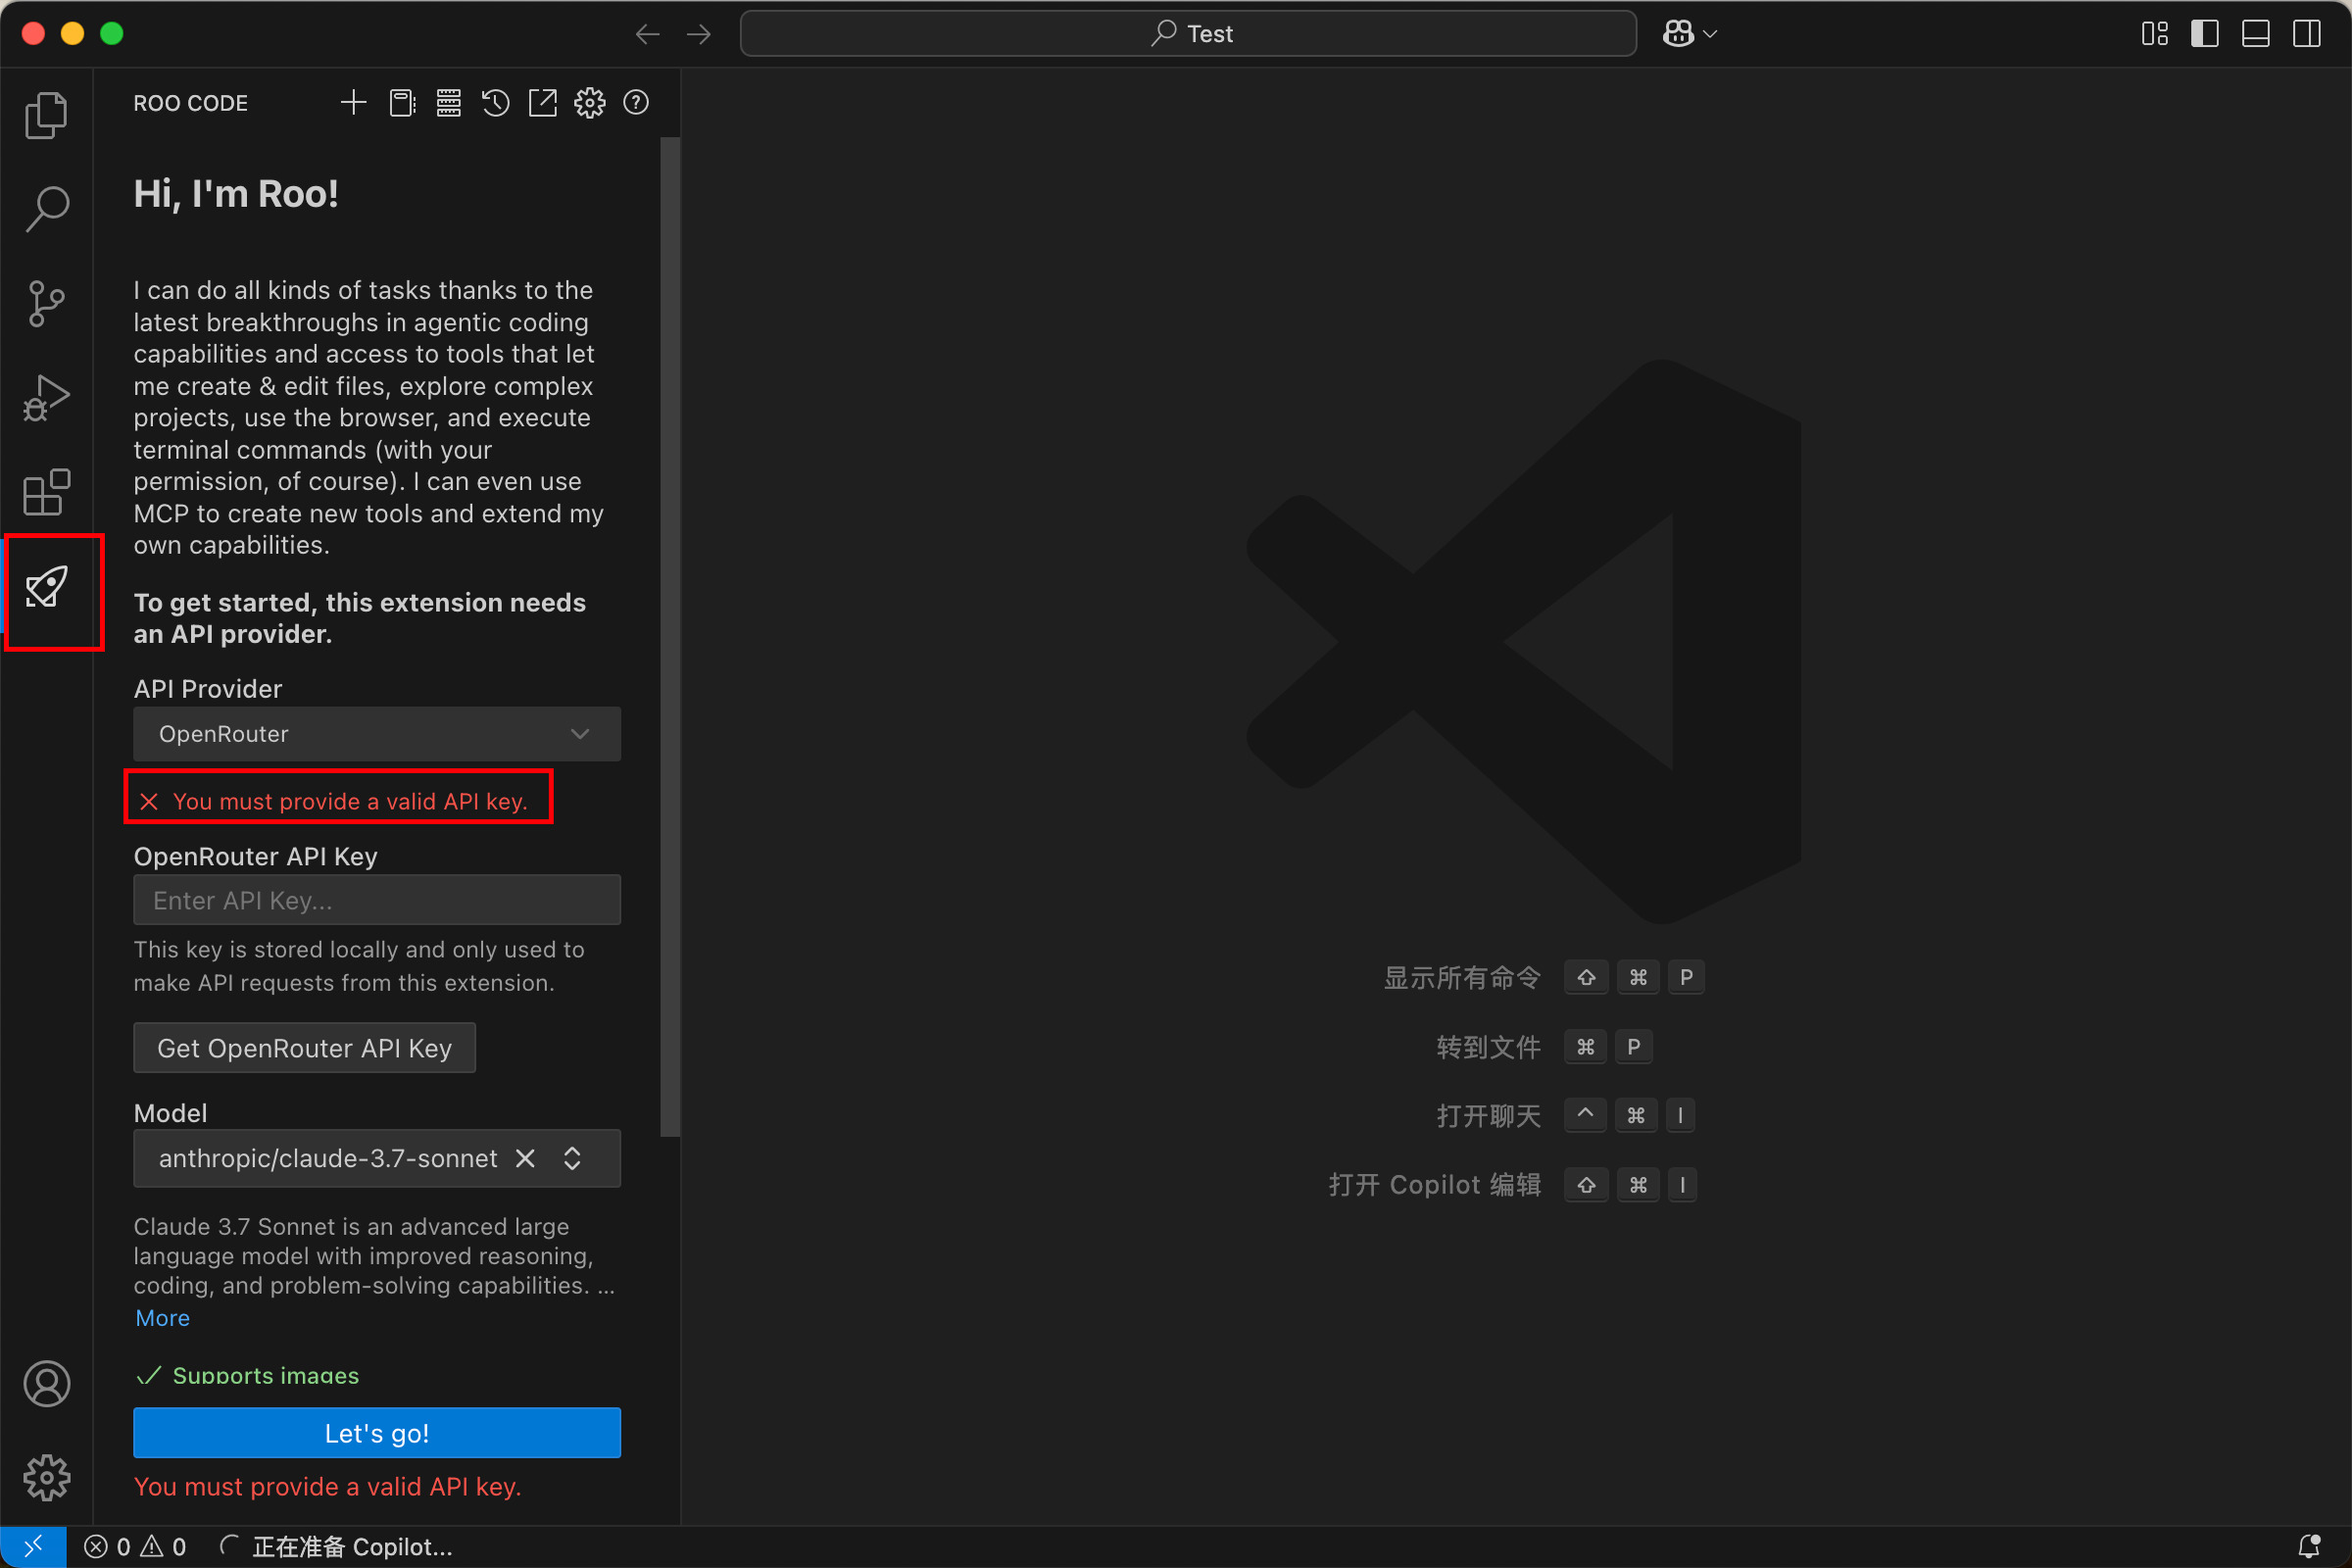Select the Roo Code rocket icon

(46, 587)
